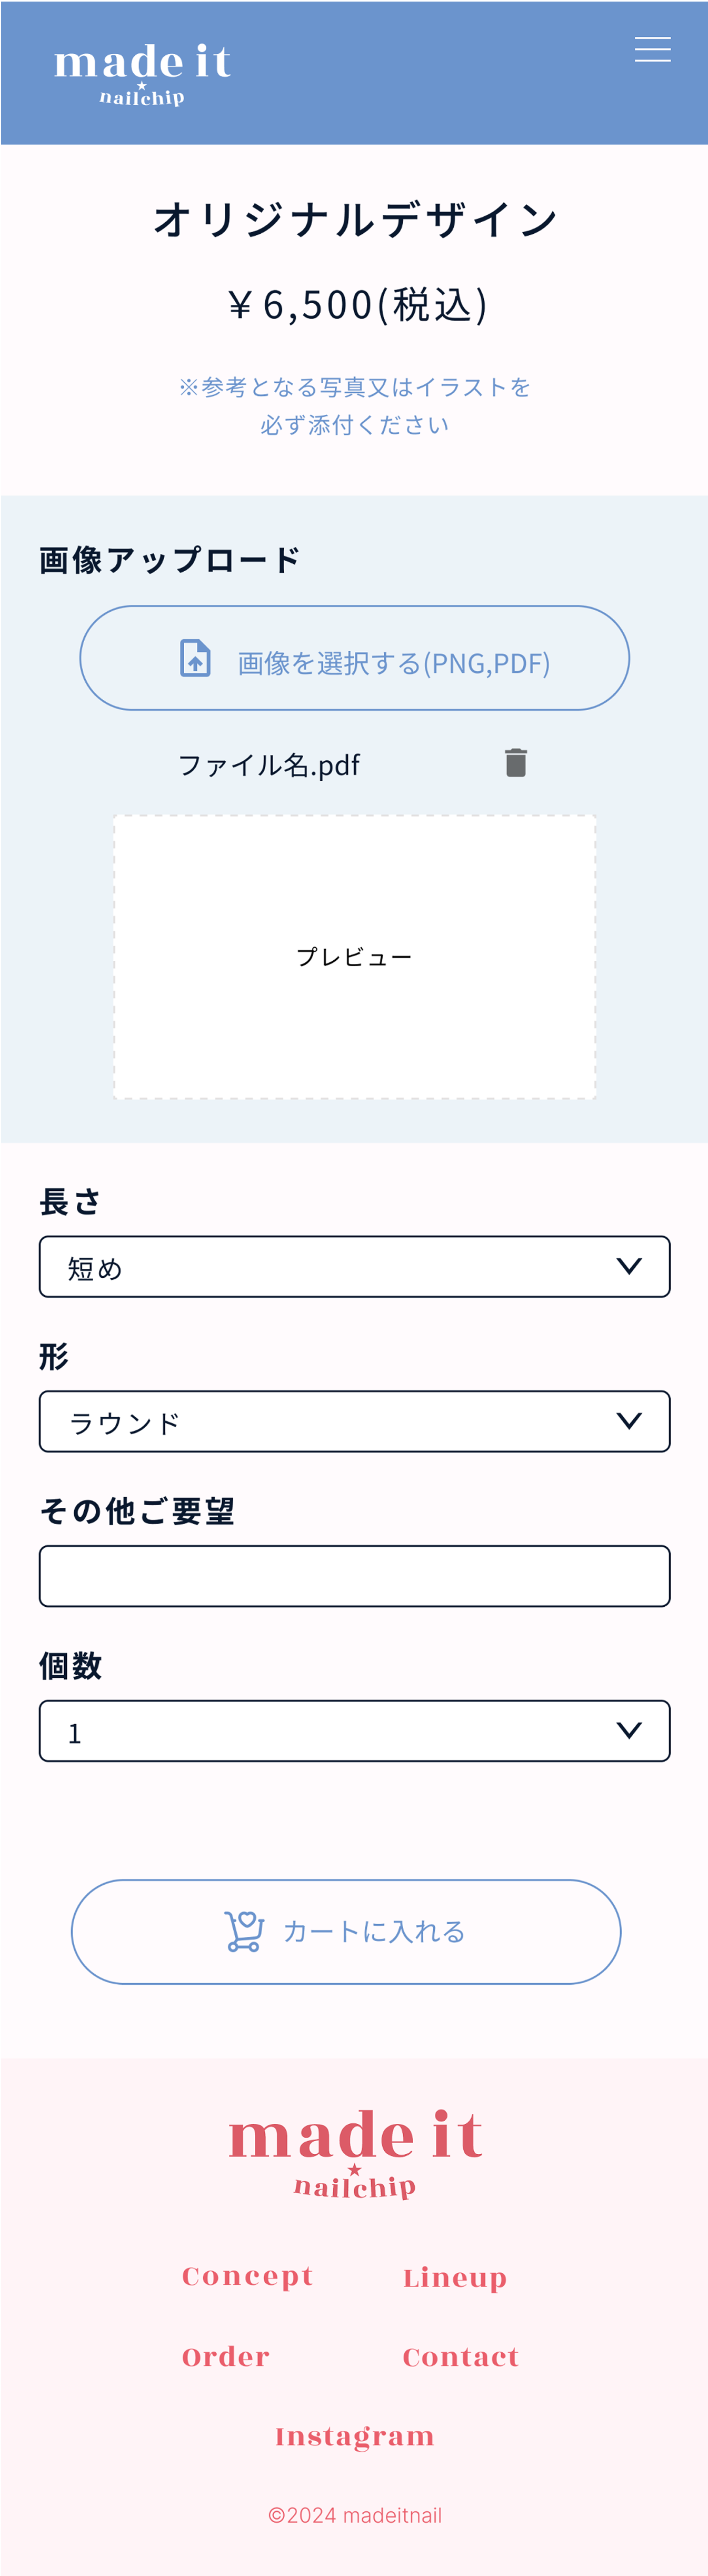Open the hamburger menu icon
708x2576 pixels.
(652, 49)
